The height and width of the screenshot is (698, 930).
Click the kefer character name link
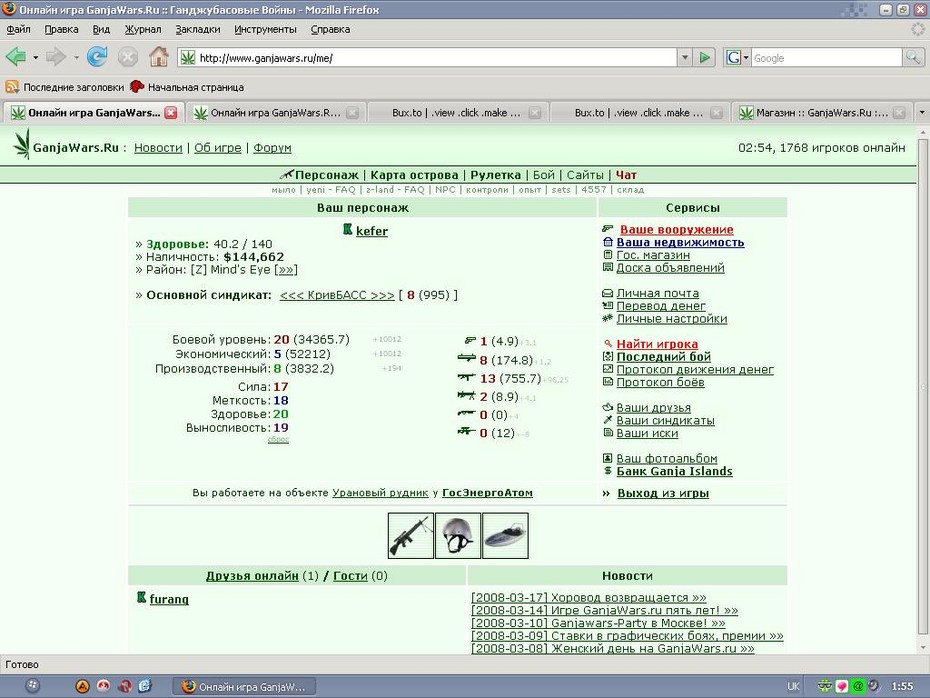[372, 231]
